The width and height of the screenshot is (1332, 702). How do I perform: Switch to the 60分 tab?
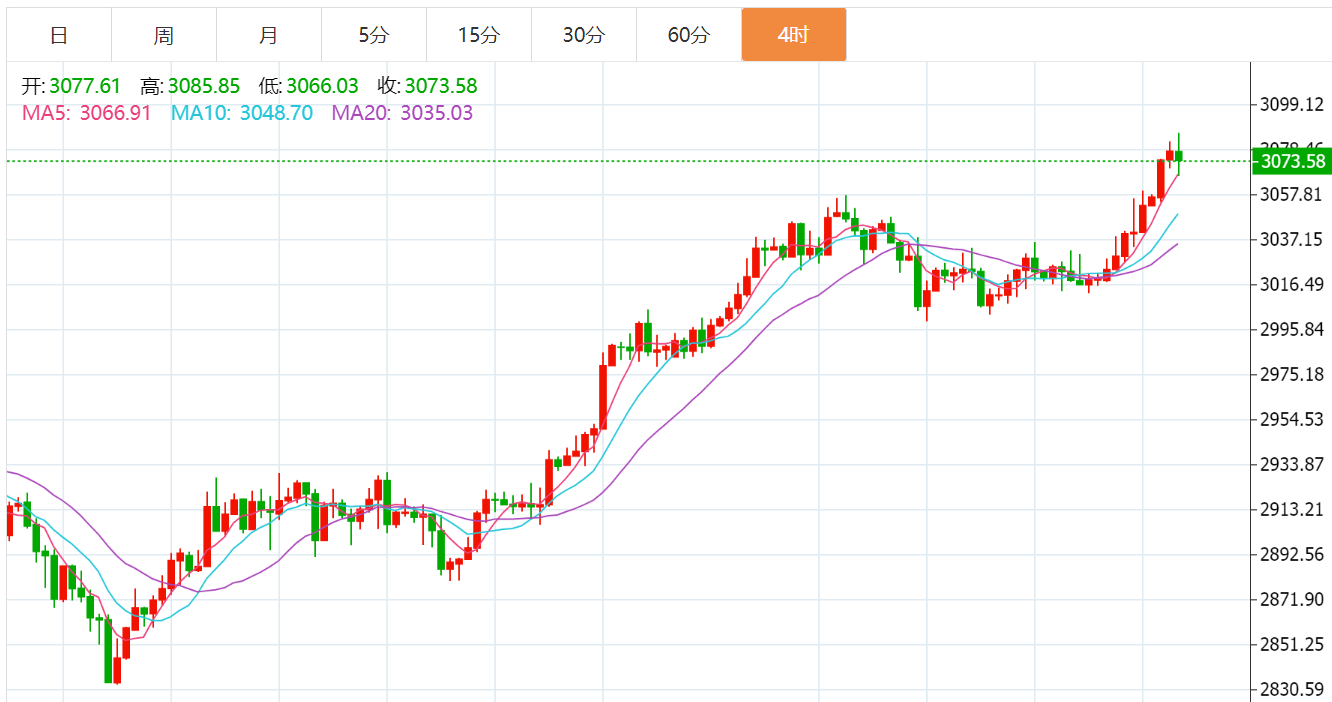coord(689,35)
